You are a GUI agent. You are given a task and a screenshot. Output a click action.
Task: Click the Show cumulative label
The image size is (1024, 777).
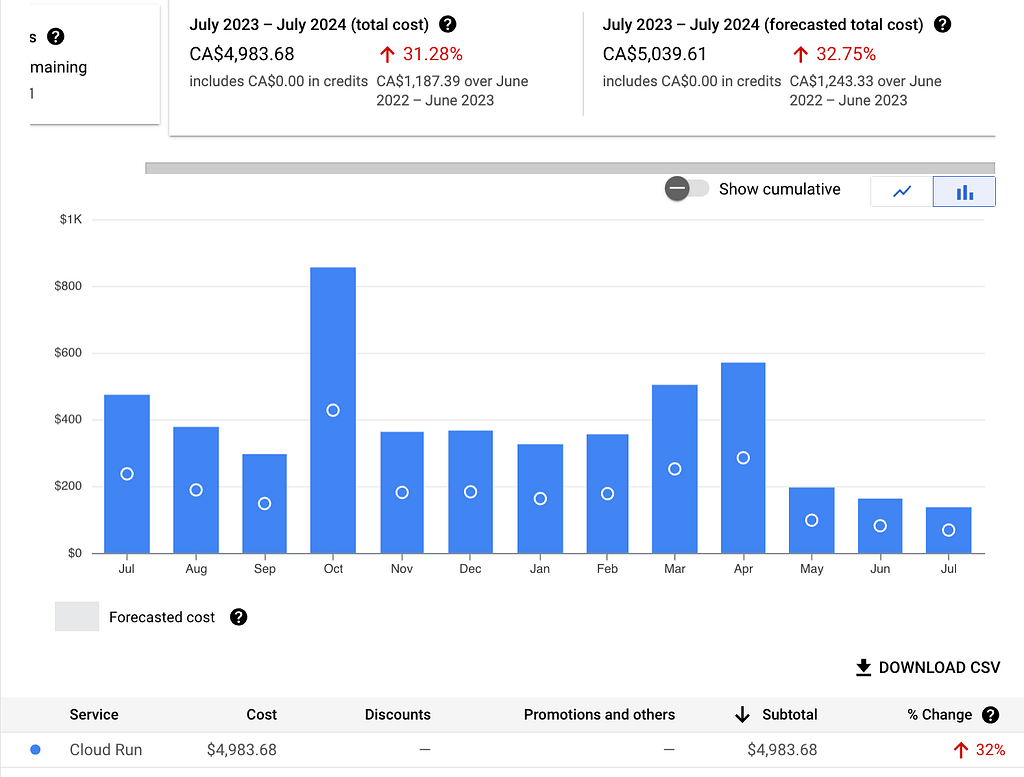[x=780, y=189]
